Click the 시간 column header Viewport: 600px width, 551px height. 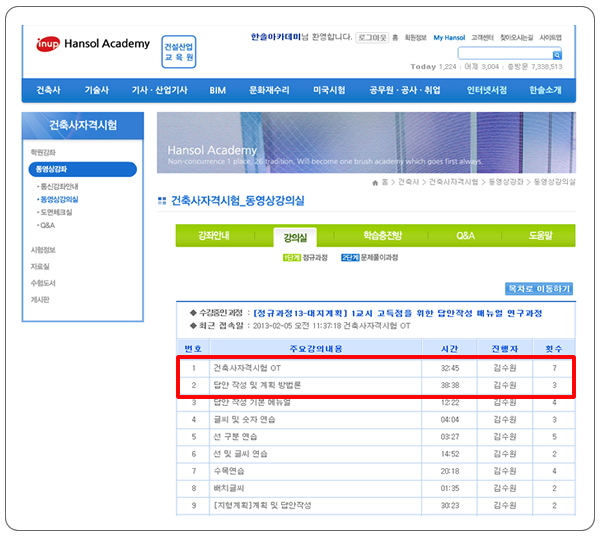click(x=449, y=349)
